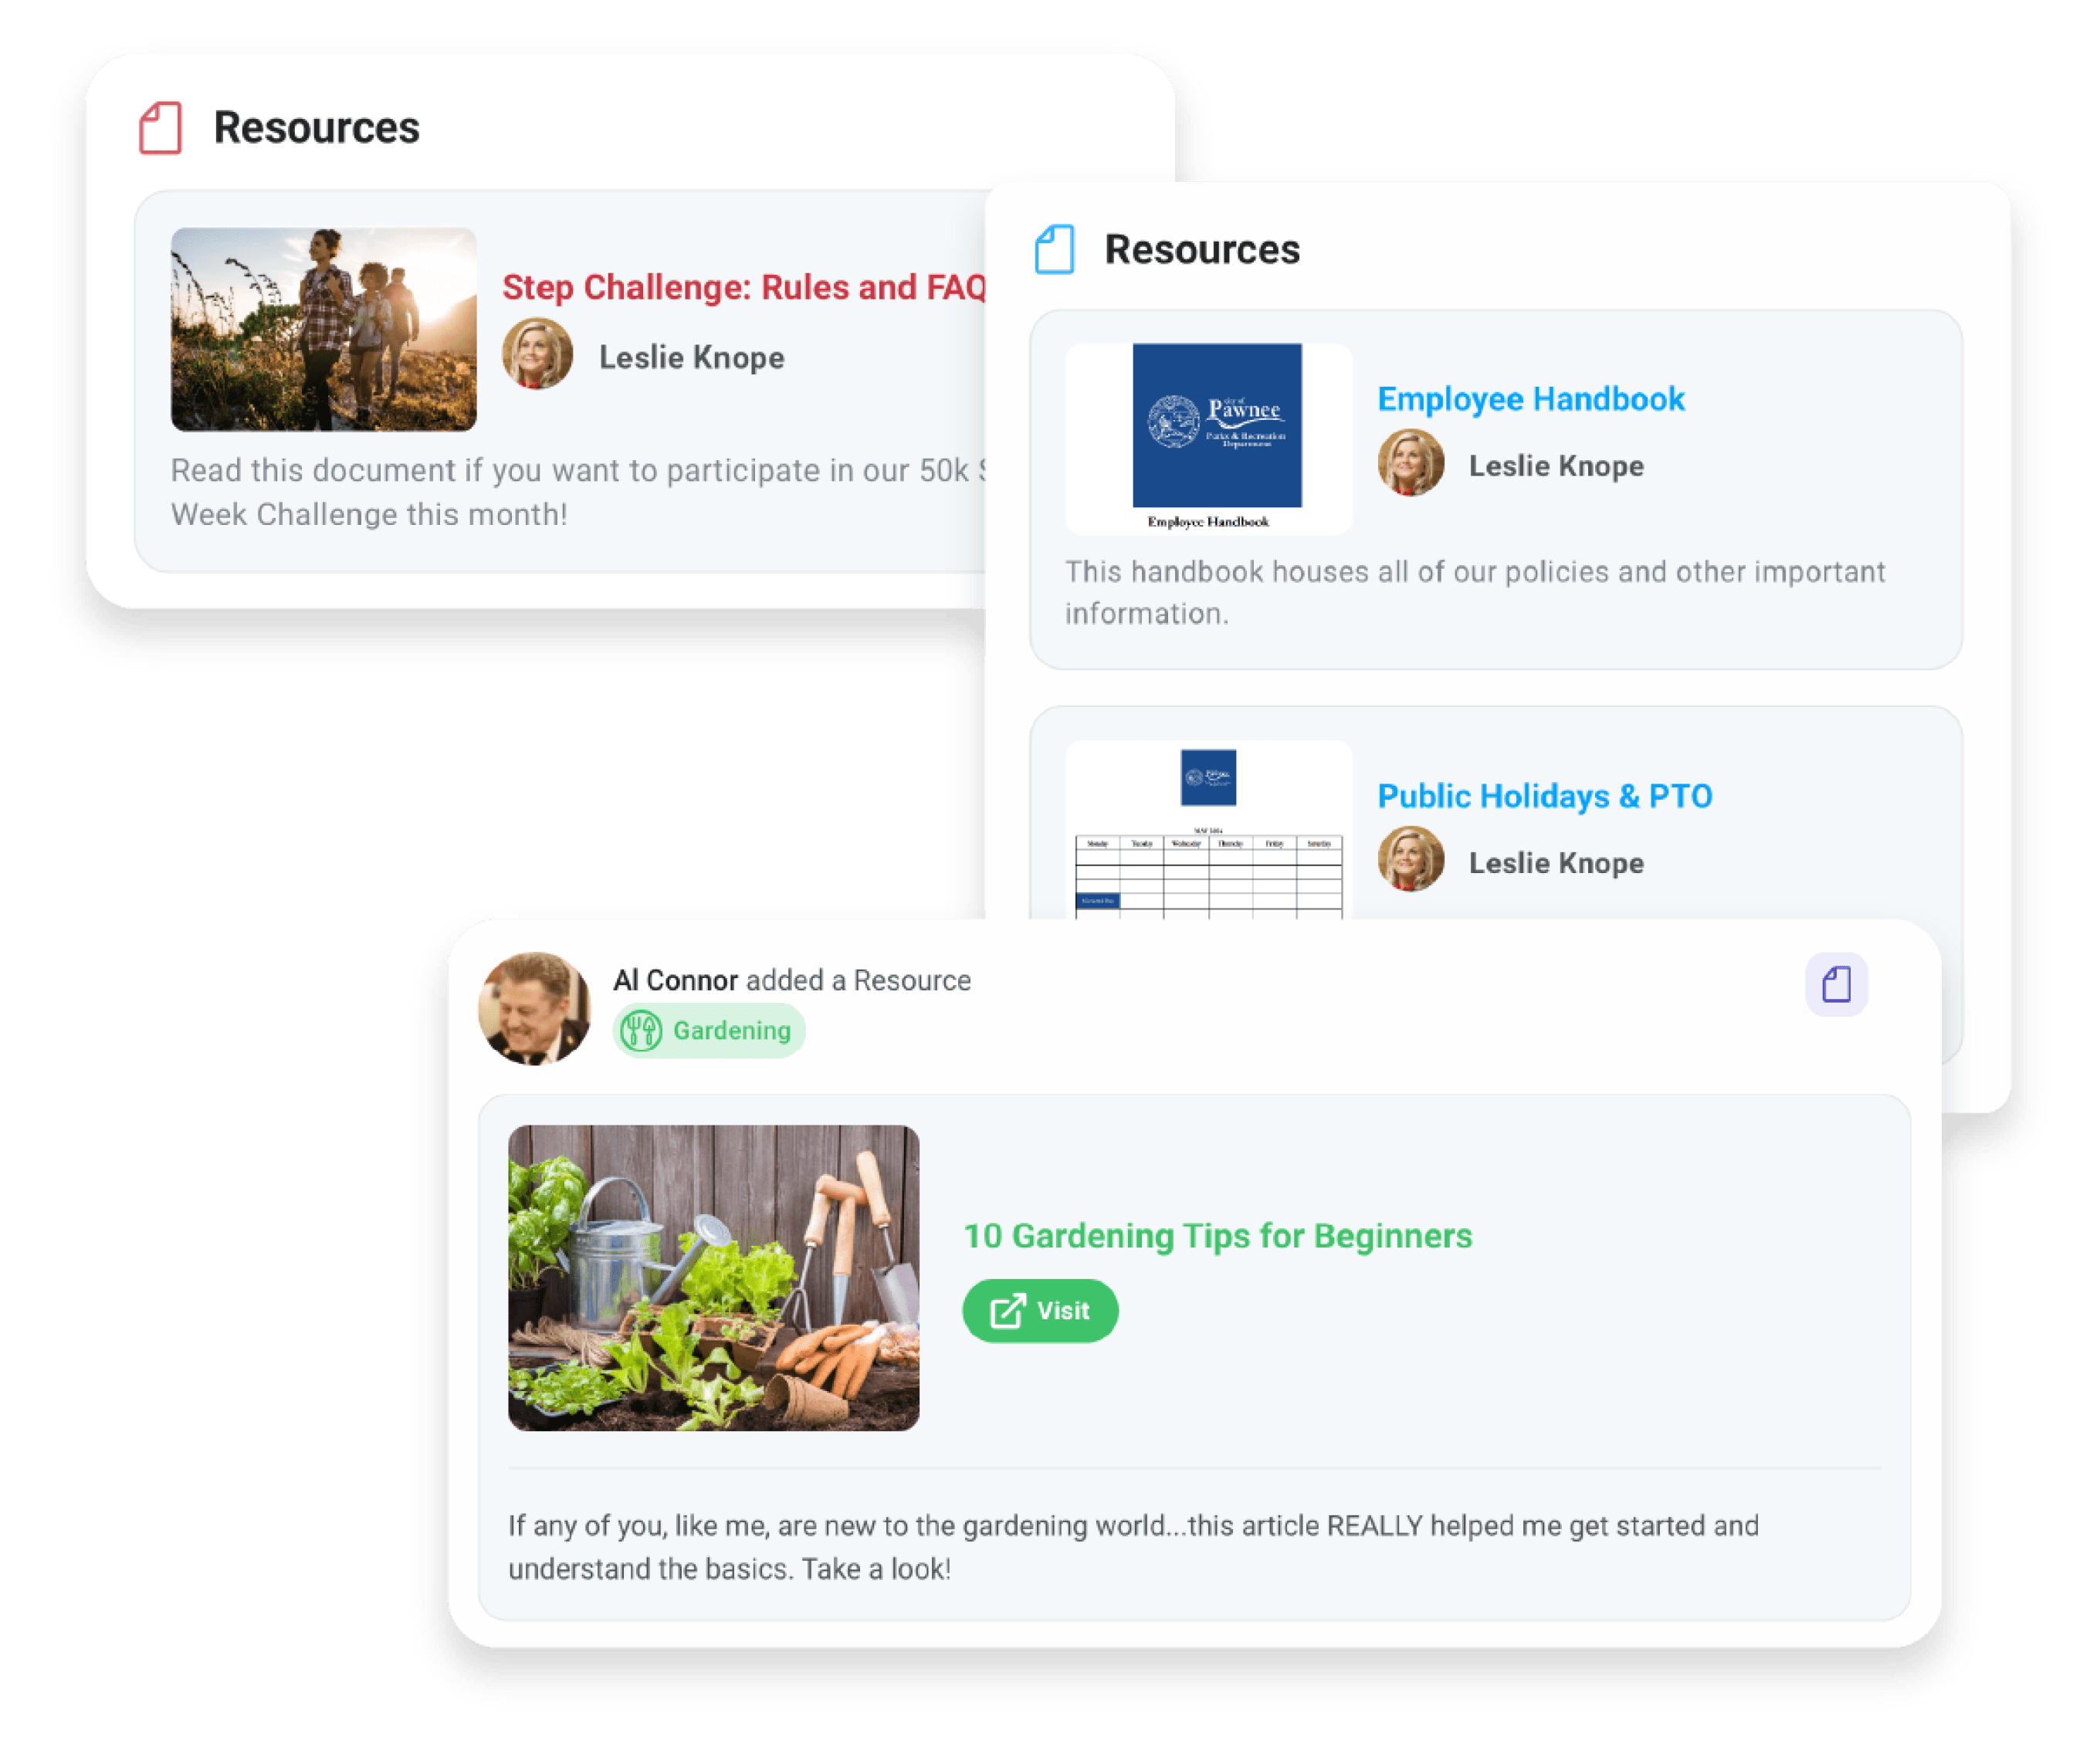Select the Gardening topic tag
Viewport: 2100px width, 1750px height.
tap(708, 1031)
